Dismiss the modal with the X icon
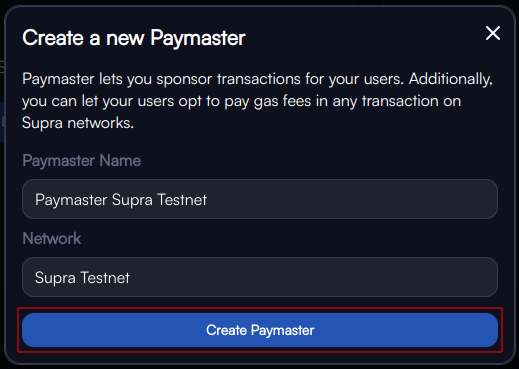 tap(493, 33)
